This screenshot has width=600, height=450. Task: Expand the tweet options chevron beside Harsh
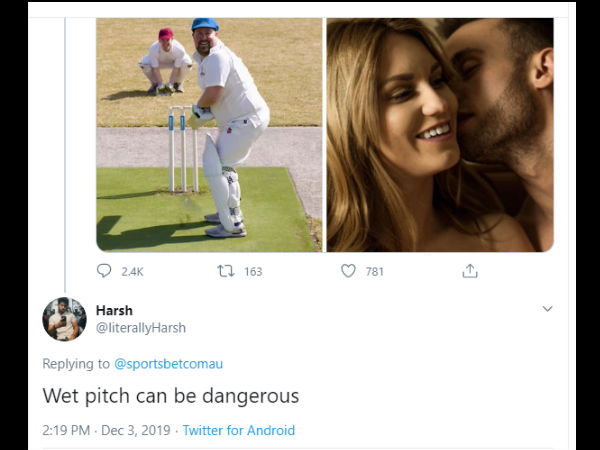coord(547,310)
